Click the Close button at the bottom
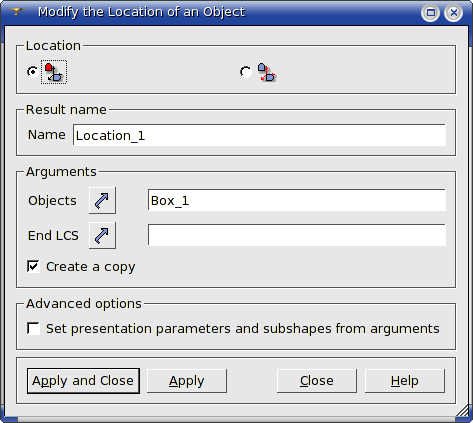Viewport: 473px width, 423px height. [317, 381]
